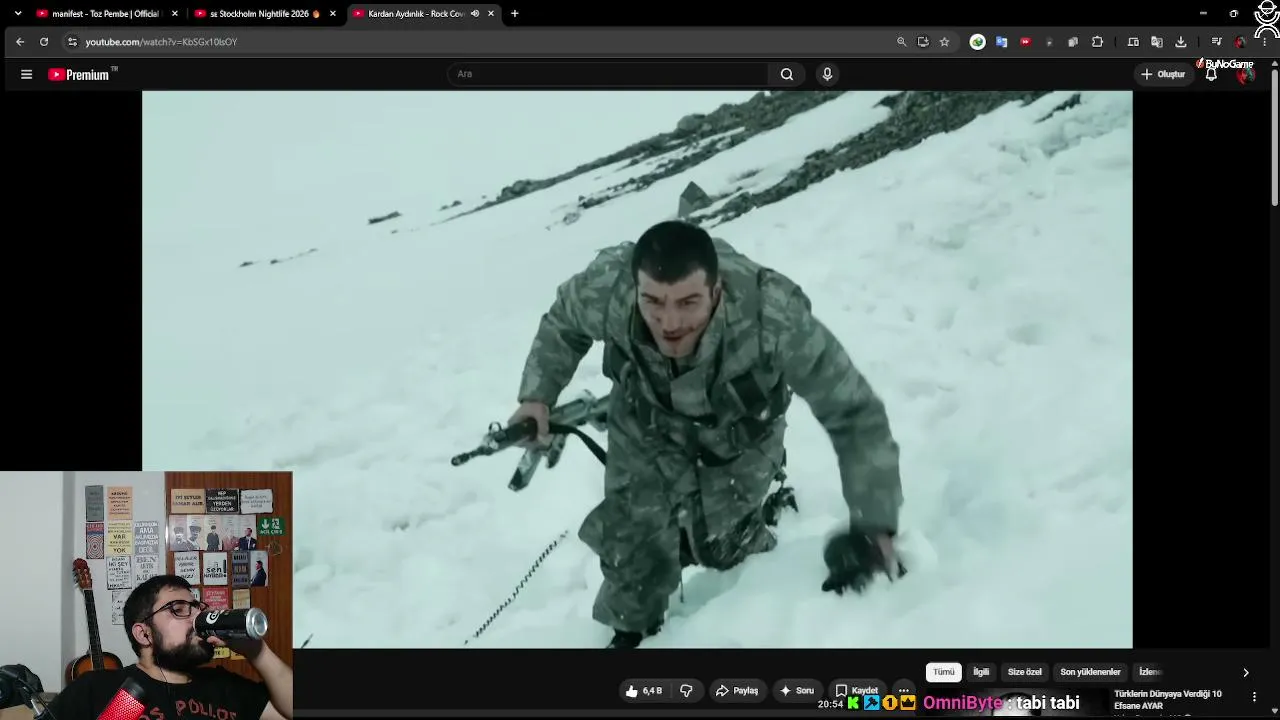
Task: View site information for youtube.com
Action: 72,42
